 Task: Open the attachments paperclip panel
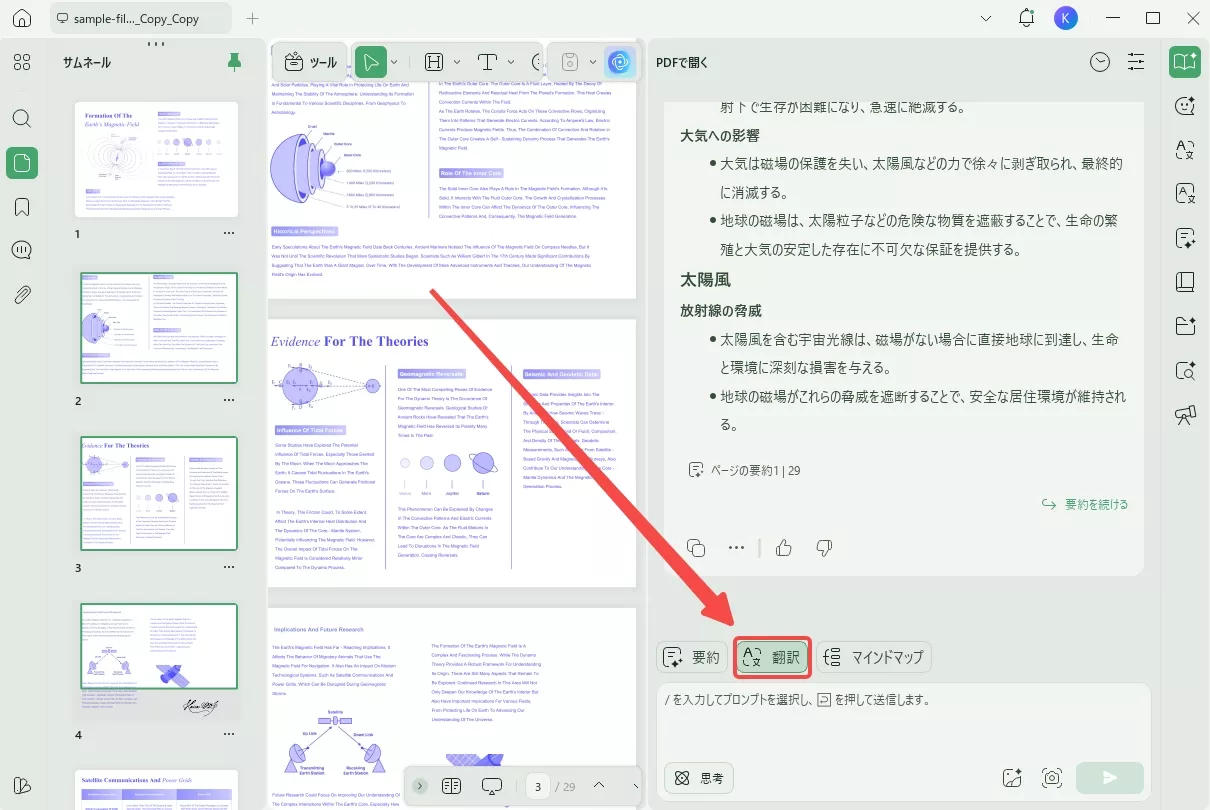(22, 294)
